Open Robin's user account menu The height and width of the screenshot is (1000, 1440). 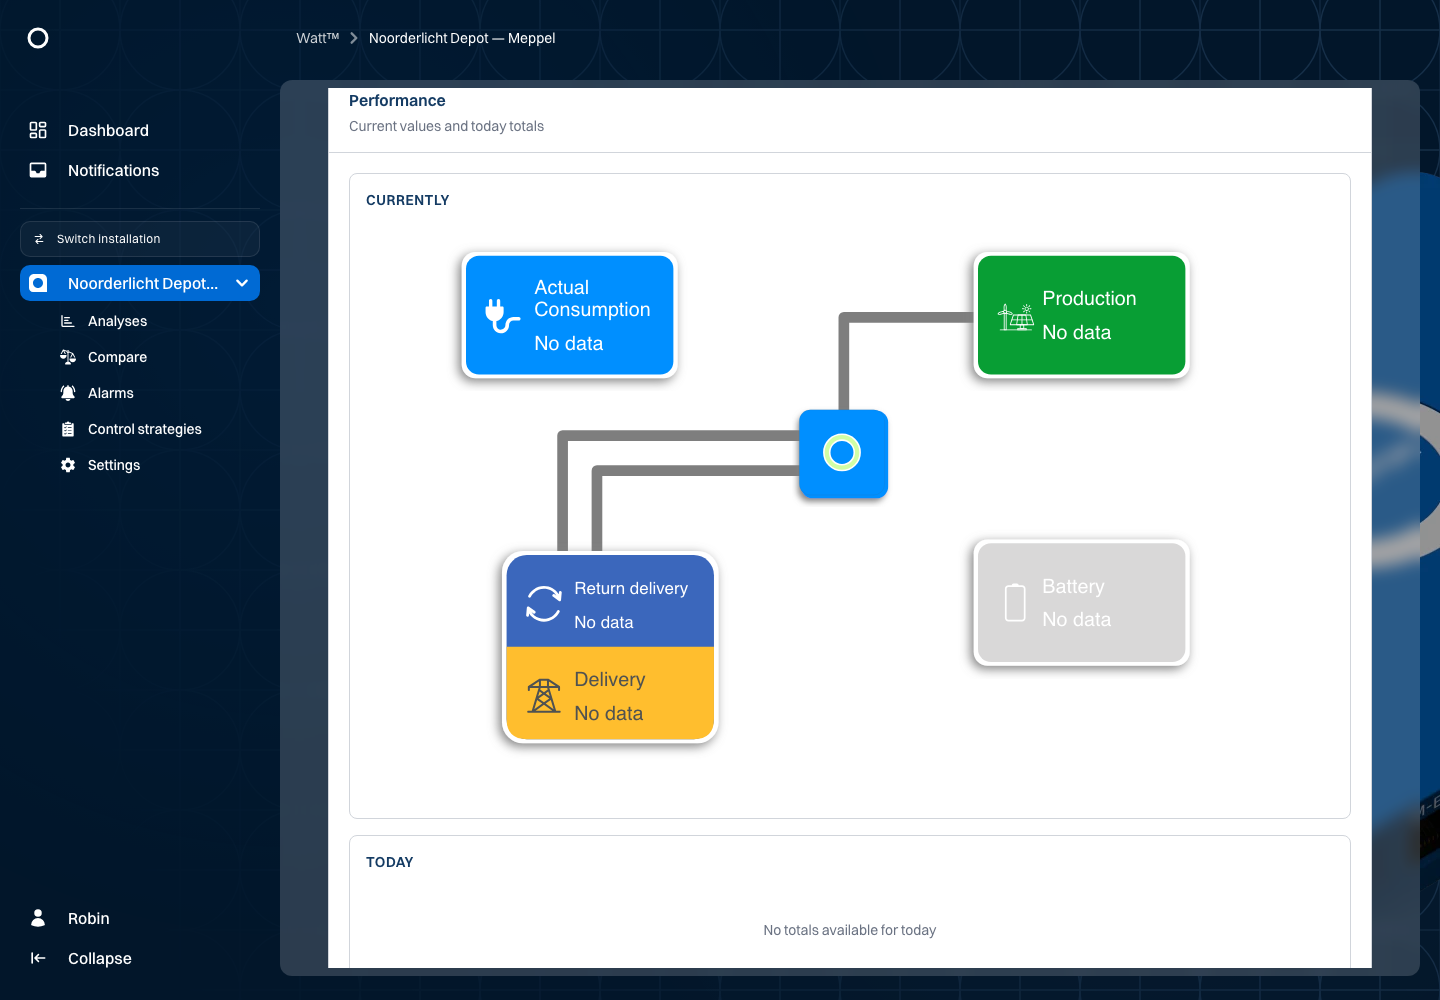pos(140,918)
